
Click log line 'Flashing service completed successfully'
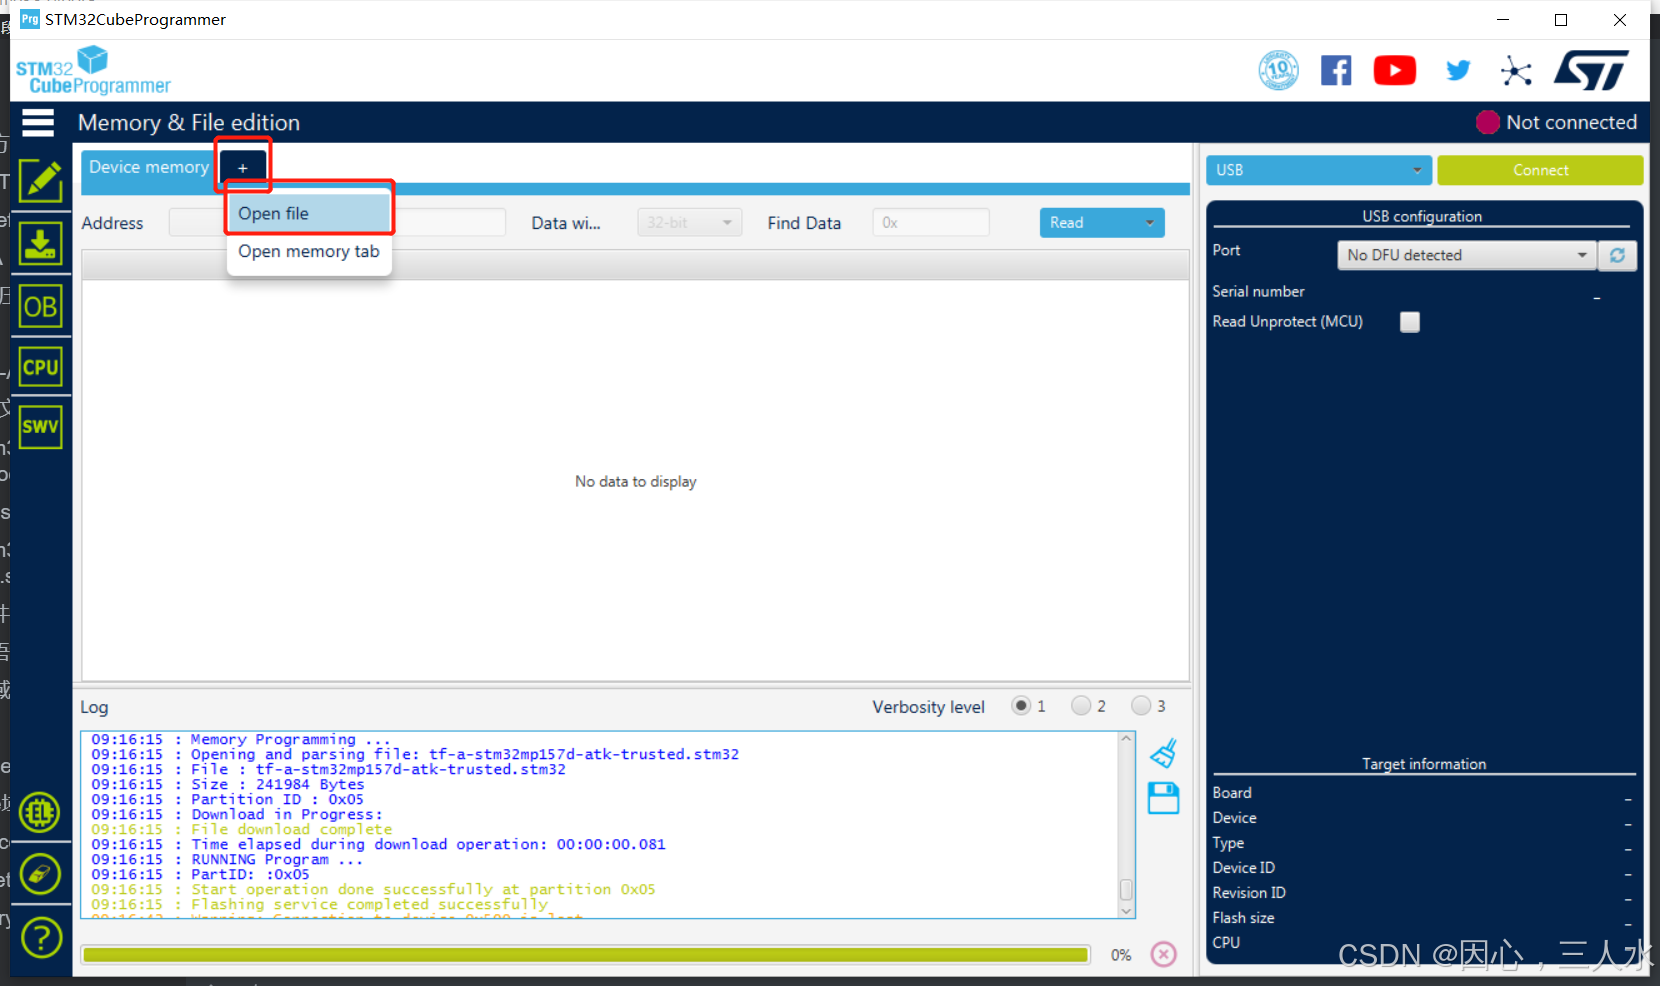tap(370, 904)
